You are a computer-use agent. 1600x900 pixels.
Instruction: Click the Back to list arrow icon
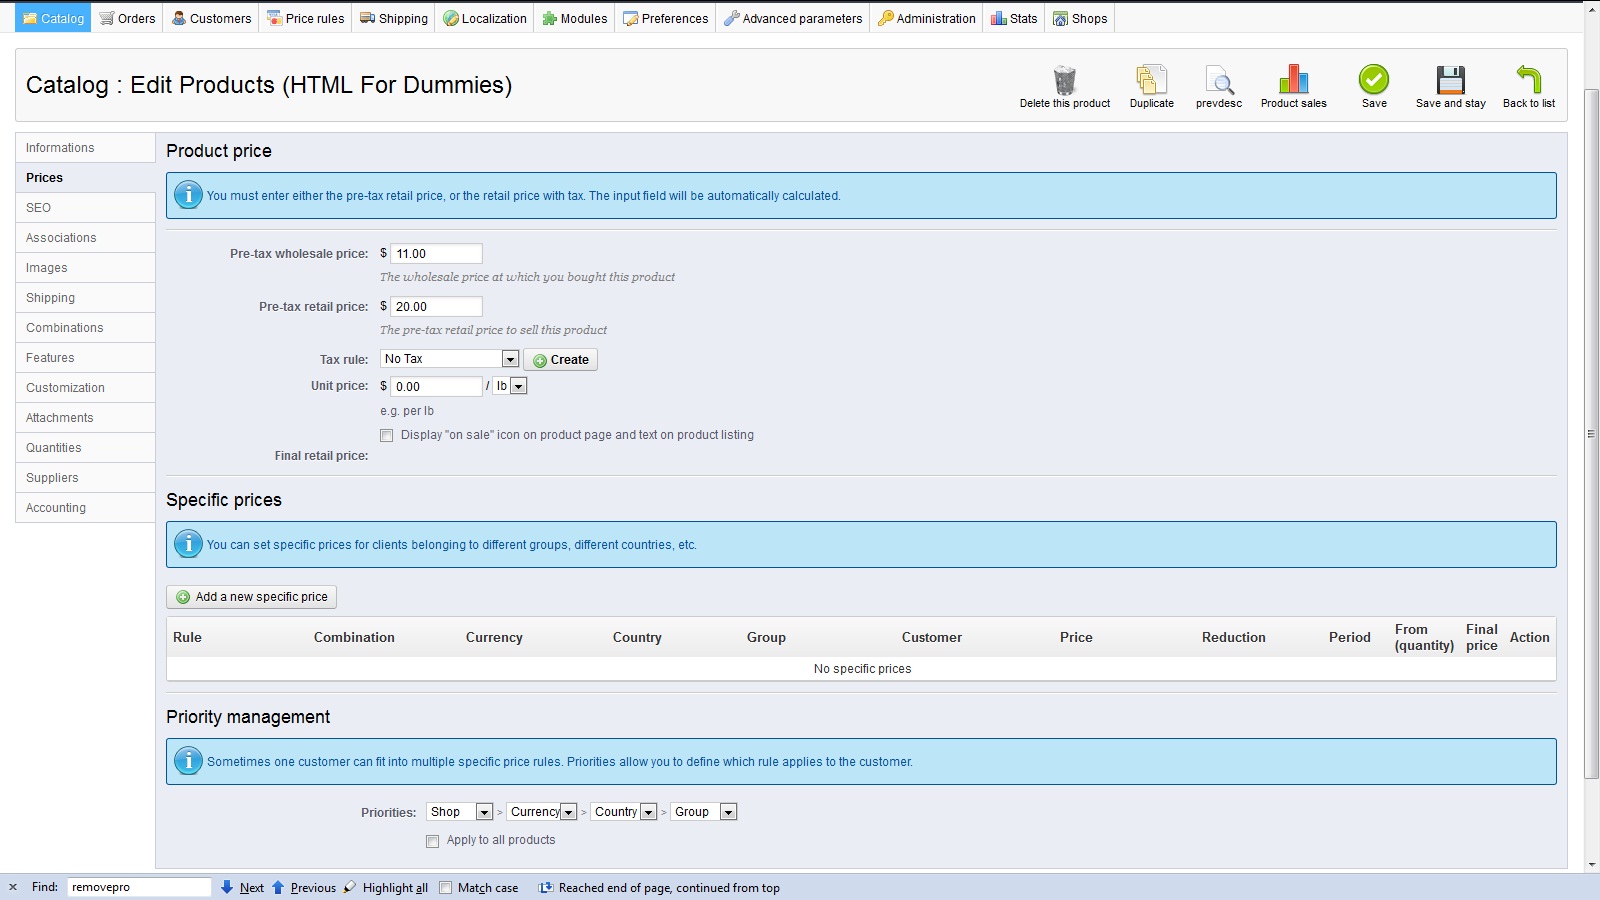[1528, 80]
